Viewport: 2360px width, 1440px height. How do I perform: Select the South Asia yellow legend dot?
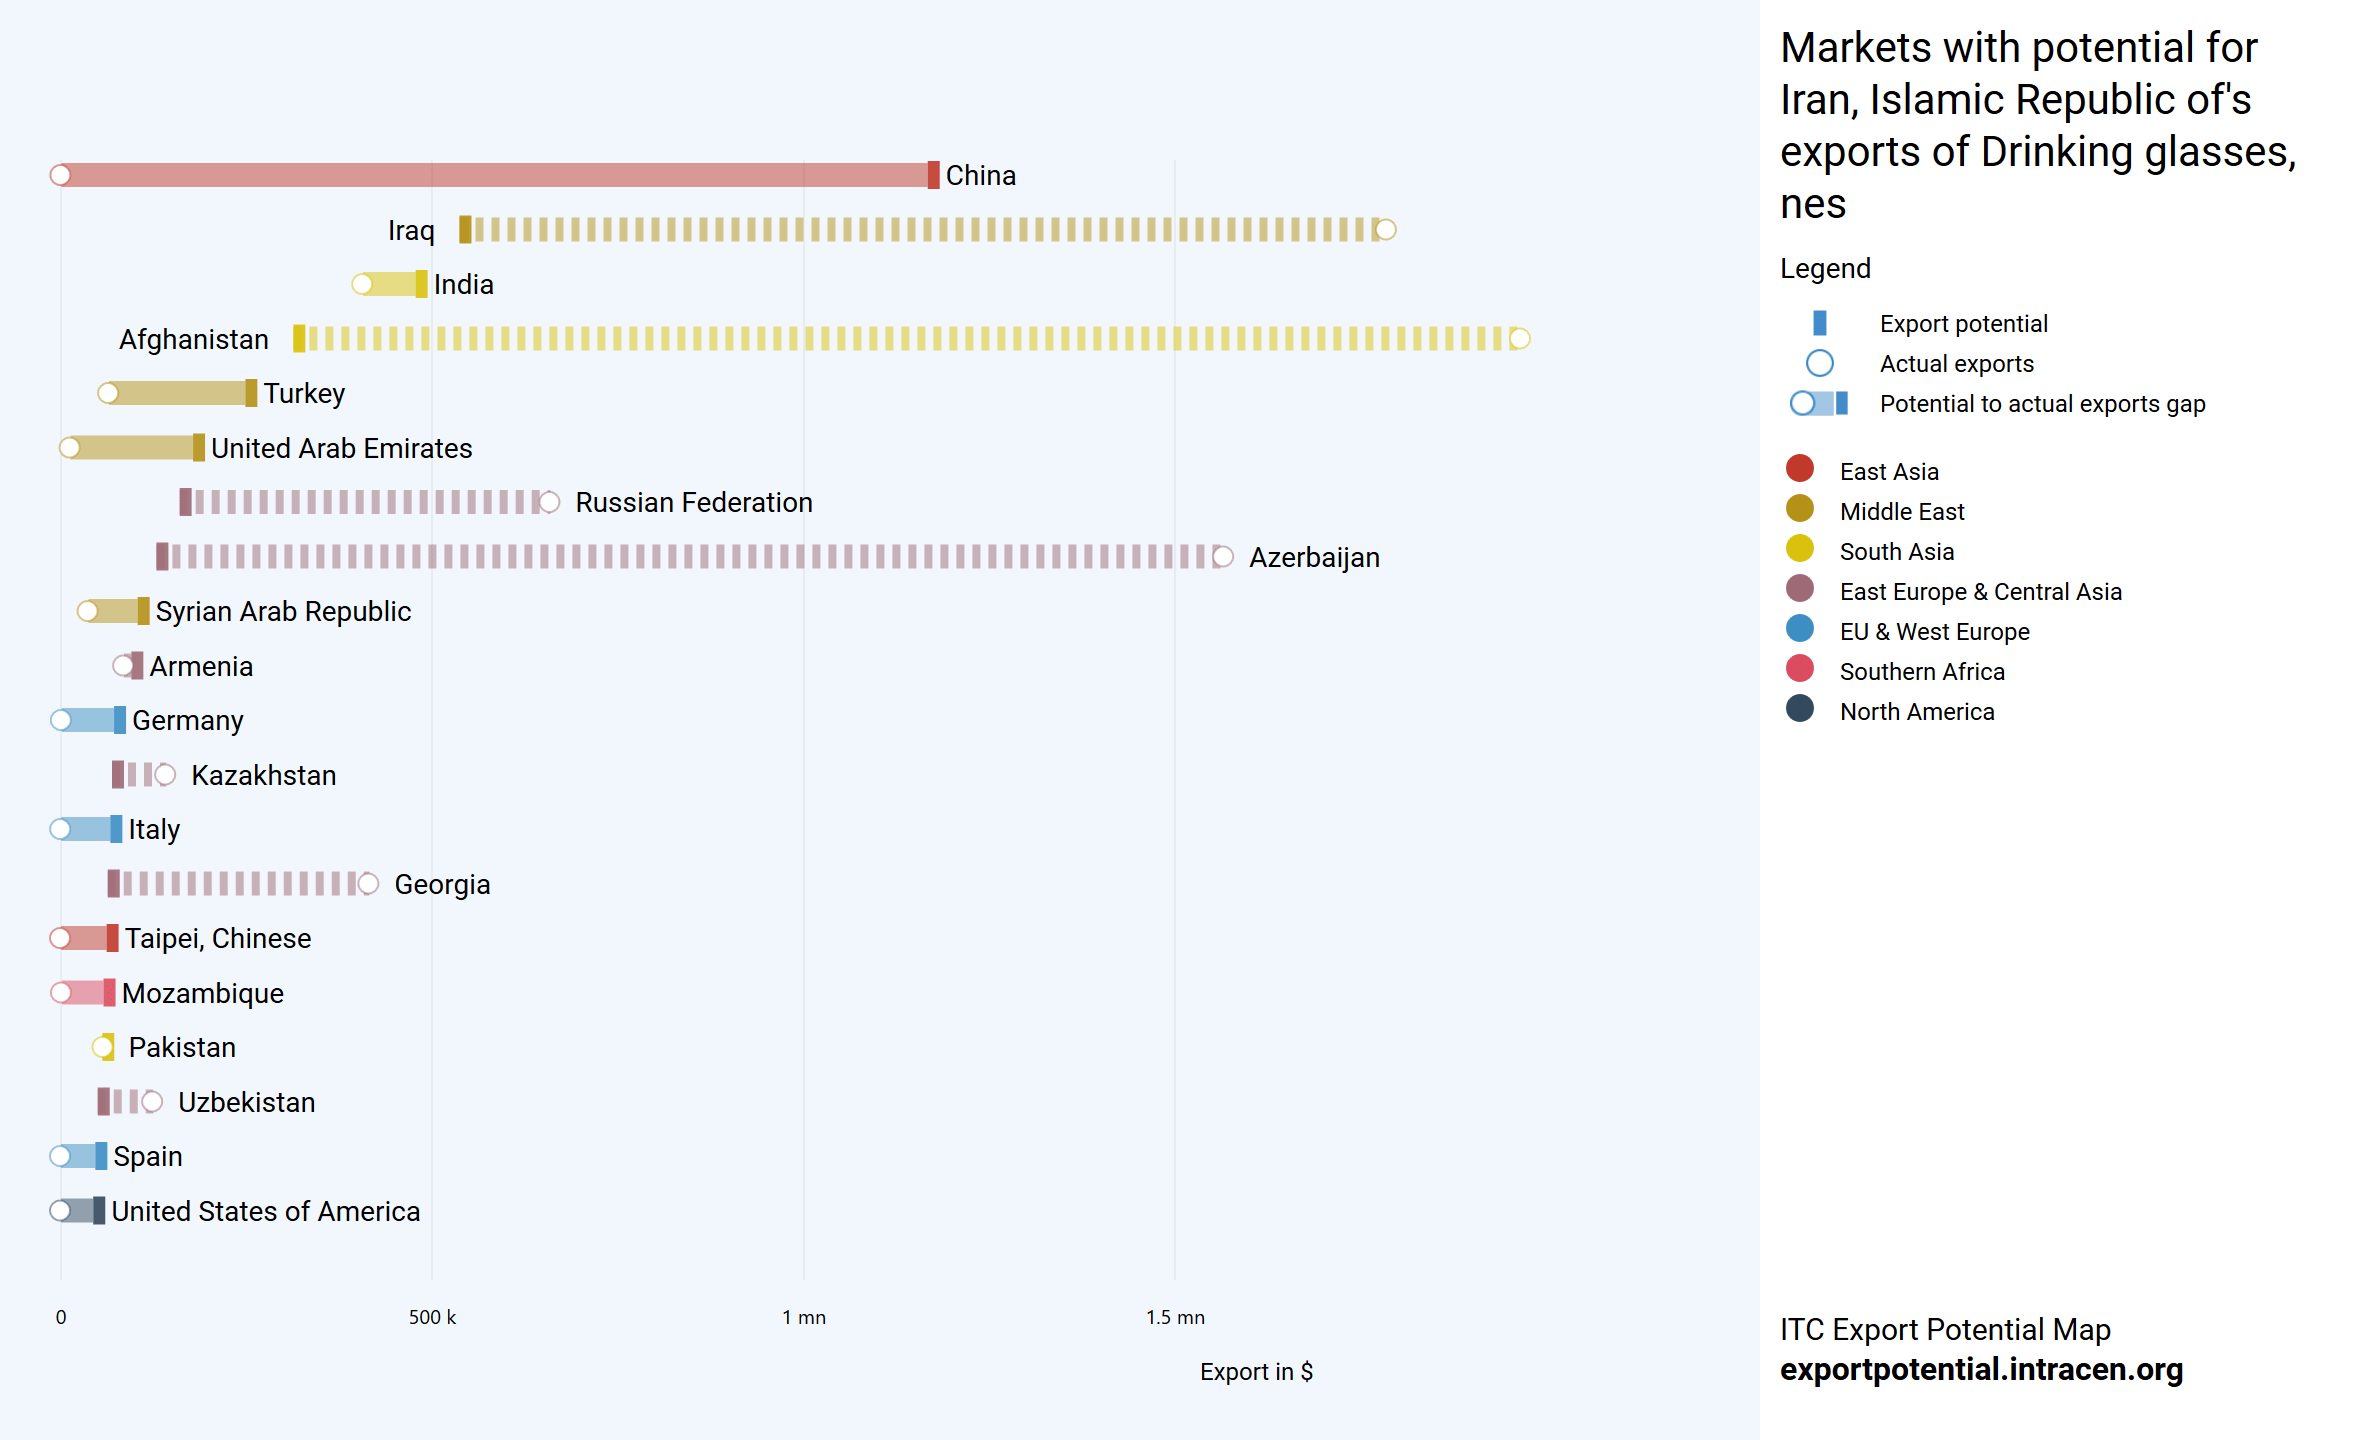(1799, 549)
